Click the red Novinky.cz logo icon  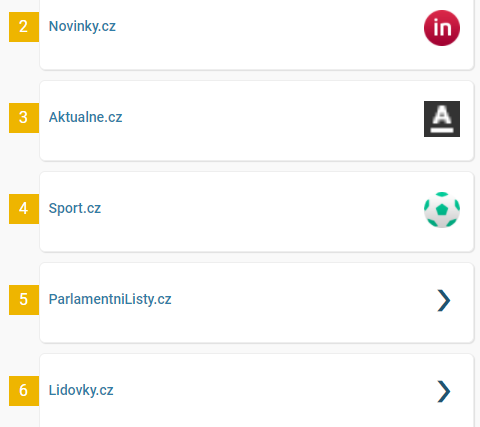(442, 28)
